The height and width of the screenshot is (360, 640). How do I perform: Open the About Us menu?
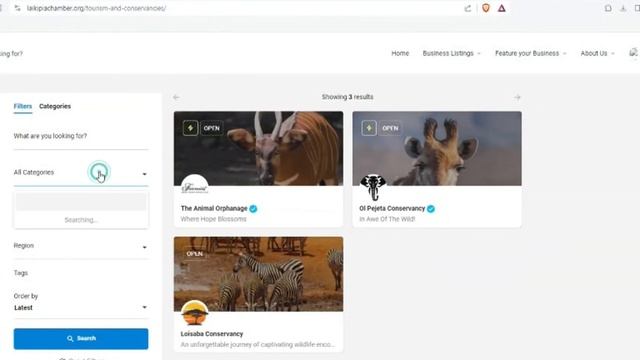pos(597,53)
